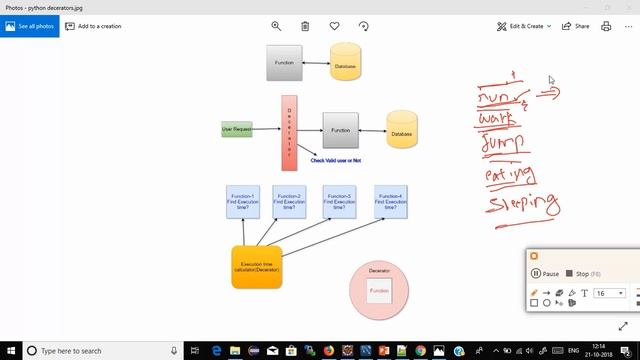Click the orange Execution time calculator box

[257, 267]
